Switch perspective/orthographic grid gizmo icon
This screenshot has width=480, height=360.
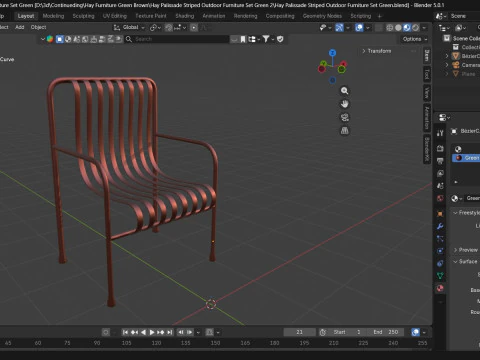[344, 131]
